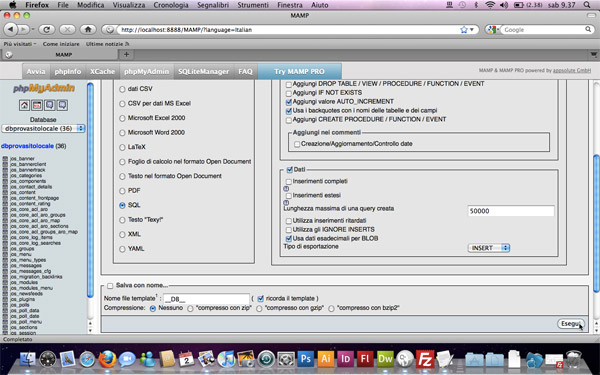Open the jos_content table link
This screenshot has width=600, height=375.
pos(23,192)
